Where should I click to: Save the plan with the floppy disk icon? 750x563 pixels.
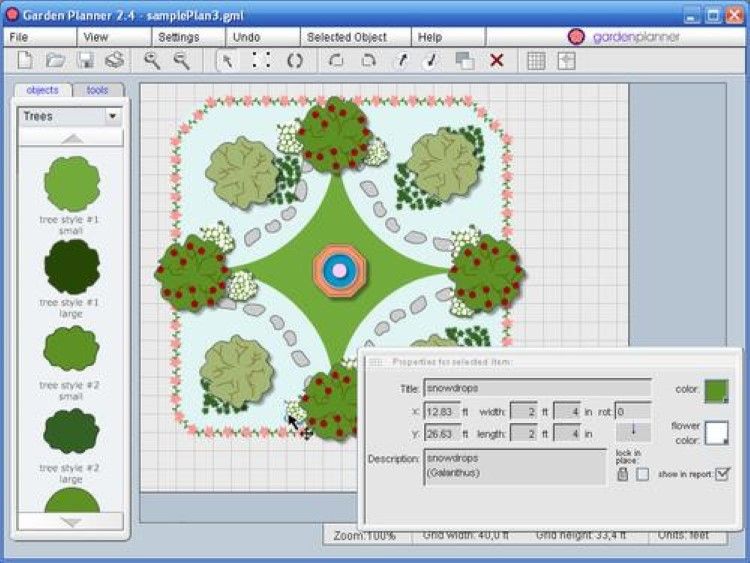click(x=85, y=60)
